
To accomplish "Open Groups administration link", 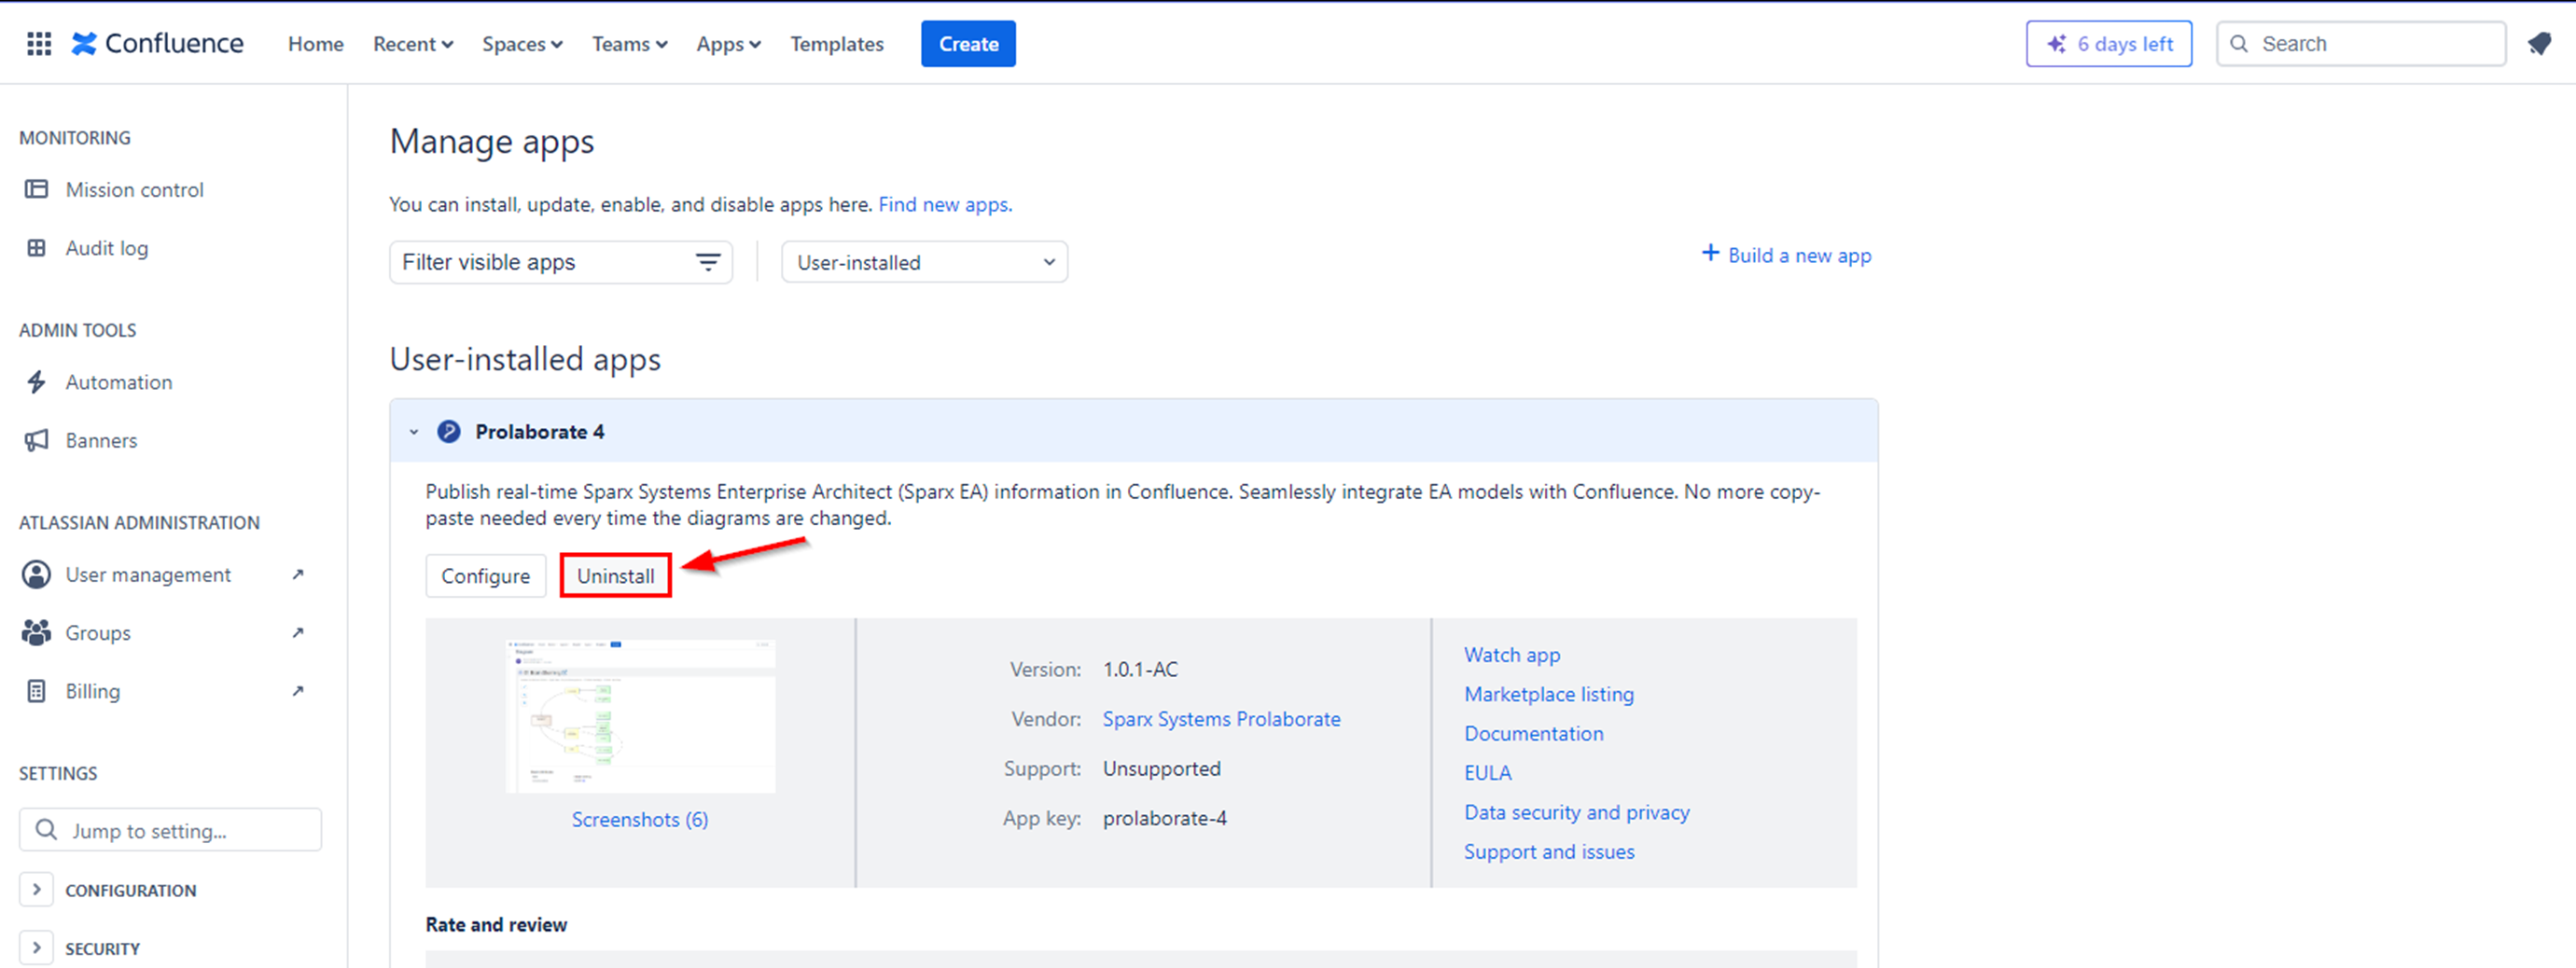I will coord(98,632).
